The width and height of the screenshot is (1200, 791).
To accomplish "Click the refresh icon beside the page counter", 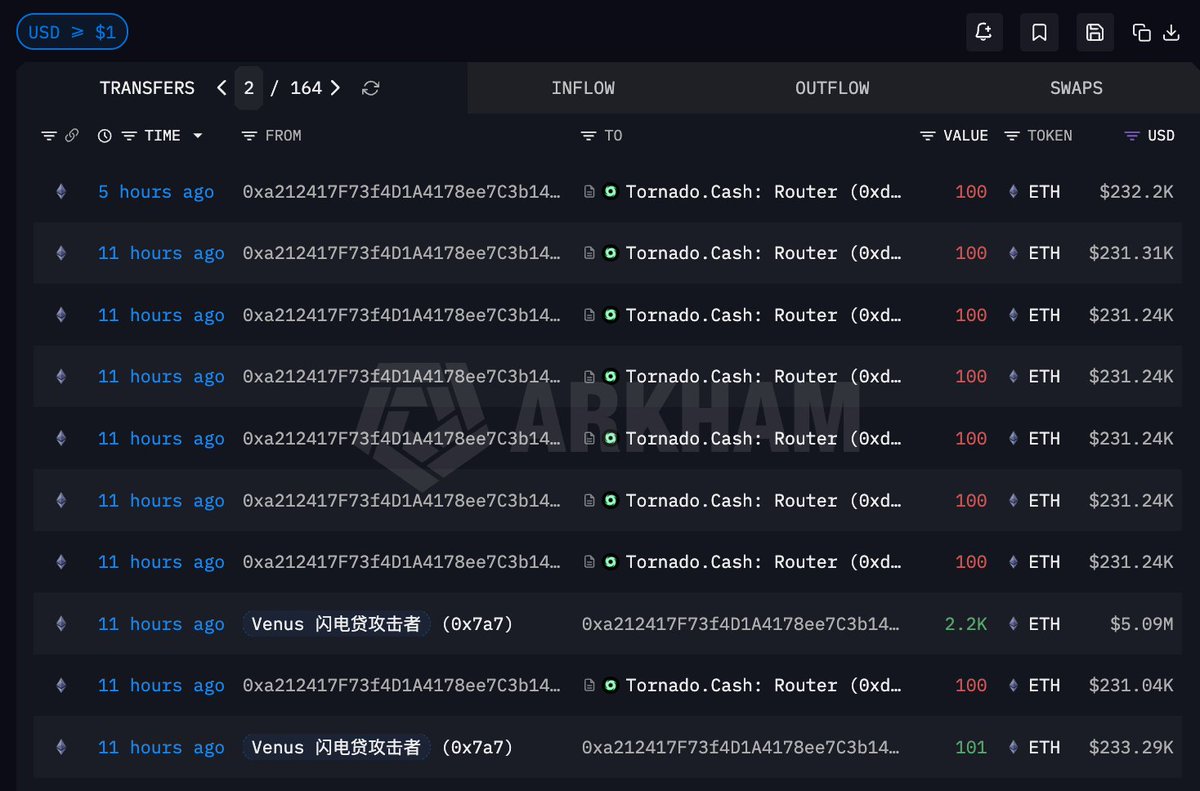I will pyautogui.click(x=370, y=88).
